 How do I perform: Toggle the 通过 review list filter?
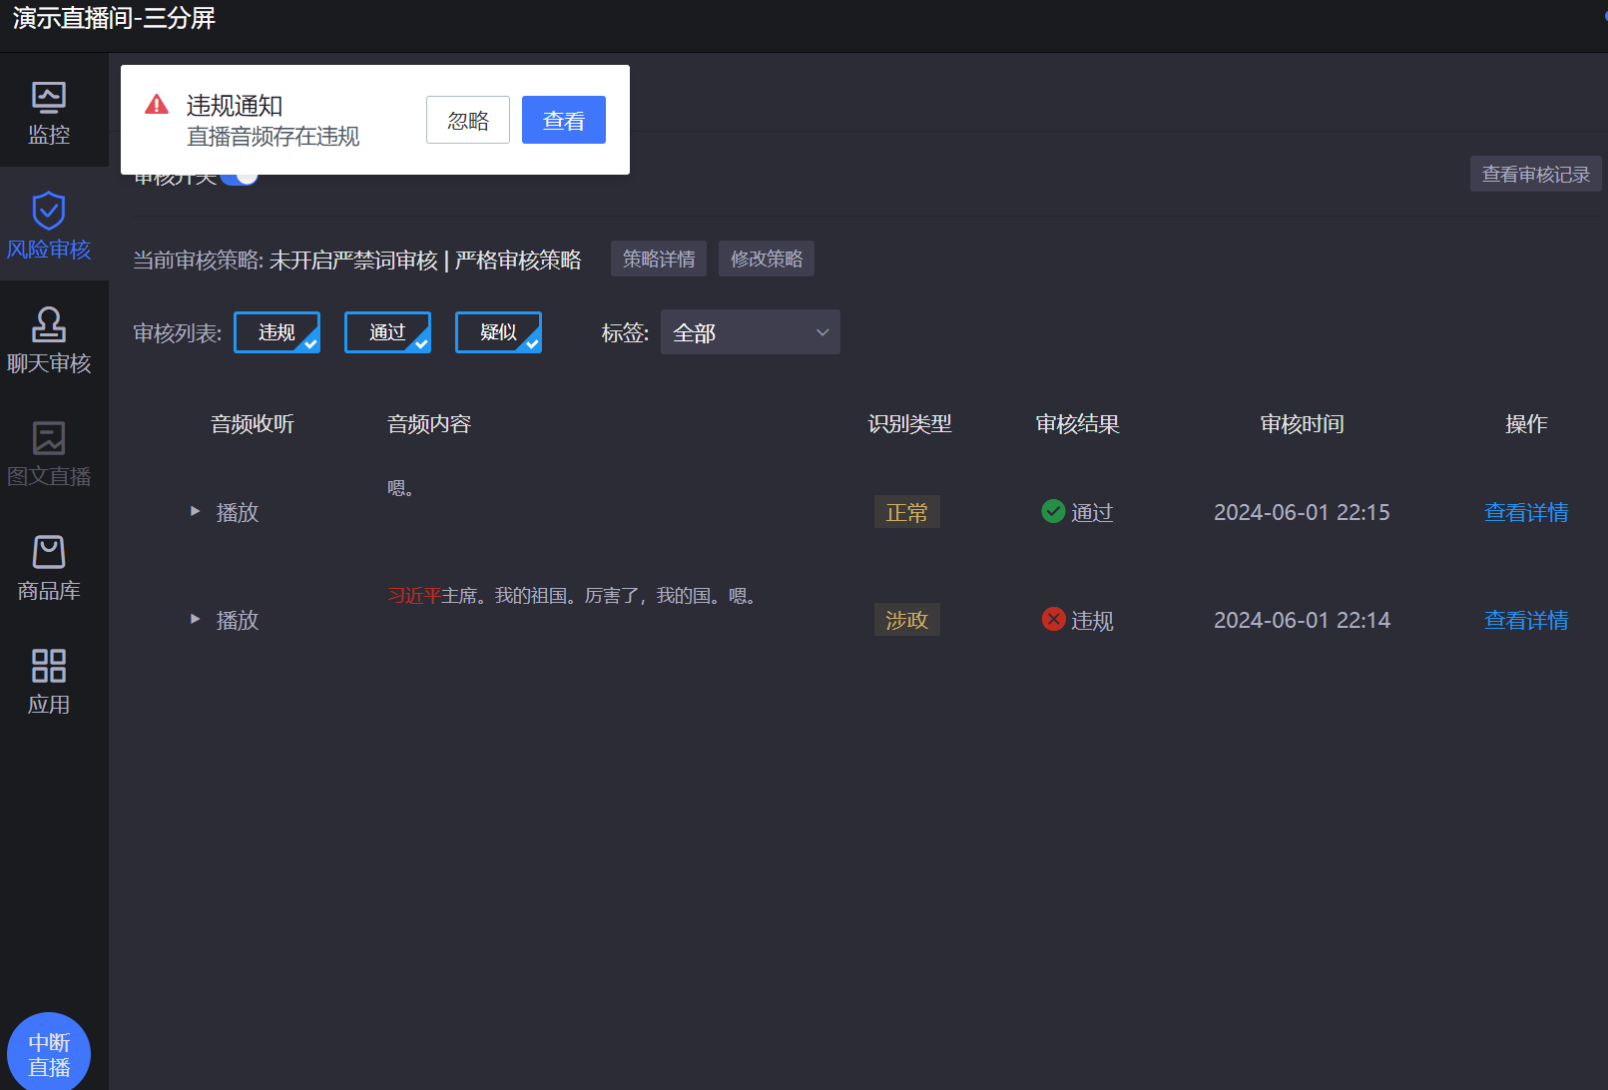click(x=388, y=332)
